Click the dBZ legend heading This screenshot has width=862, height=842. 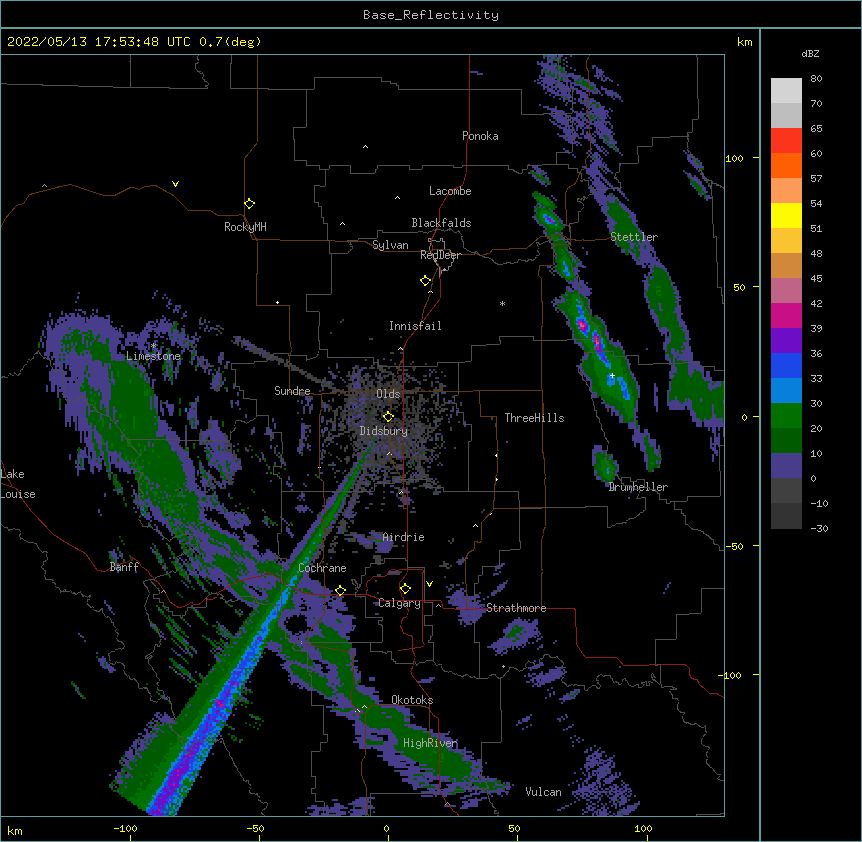810,54
